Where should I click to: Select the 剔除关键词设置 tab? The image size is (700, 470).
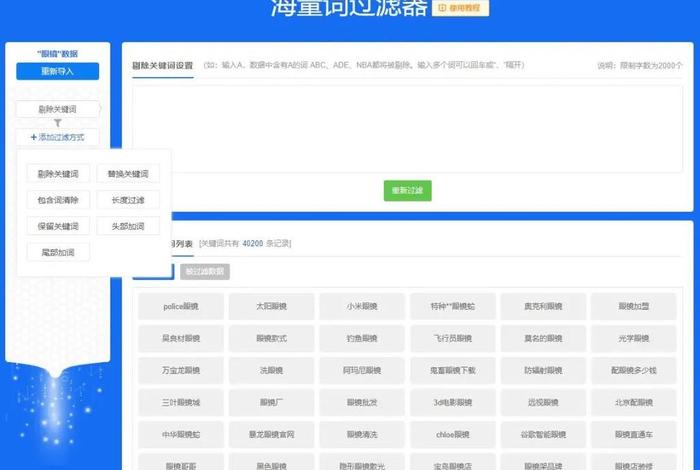(162, 66)
